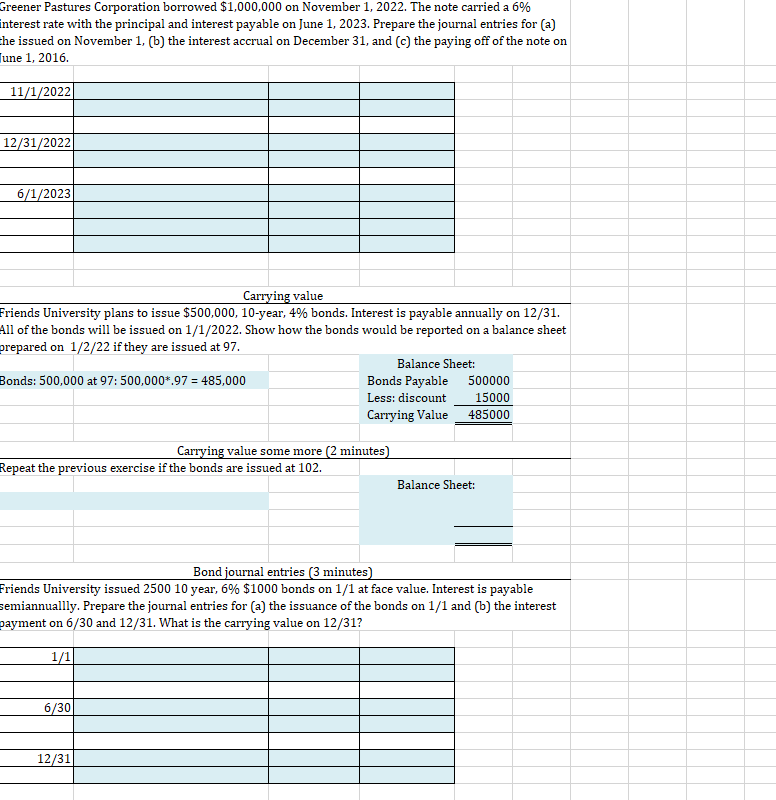The height and width of the screenshot is (800, 776).
Task: Click 'Repeat the previous exercise' instruction text
Action: [x=161, y=468]
